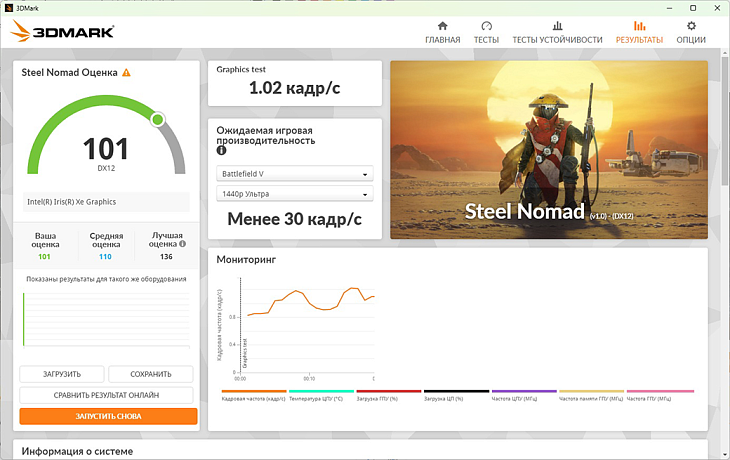This screenshot has height=460, width=730.
Task: Toggle the Кадровая частота legend series
Action: [253, 397]
